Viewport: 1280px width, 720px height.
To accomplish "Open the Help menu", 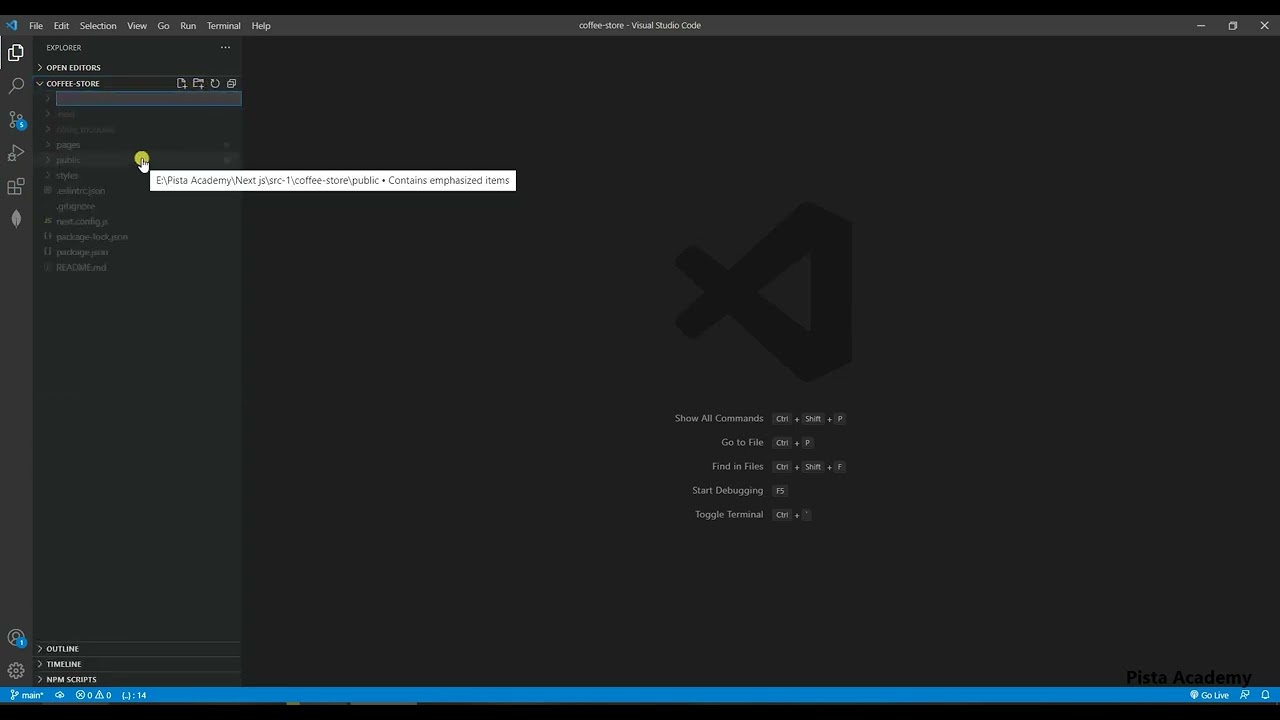I will pos(261,26).
